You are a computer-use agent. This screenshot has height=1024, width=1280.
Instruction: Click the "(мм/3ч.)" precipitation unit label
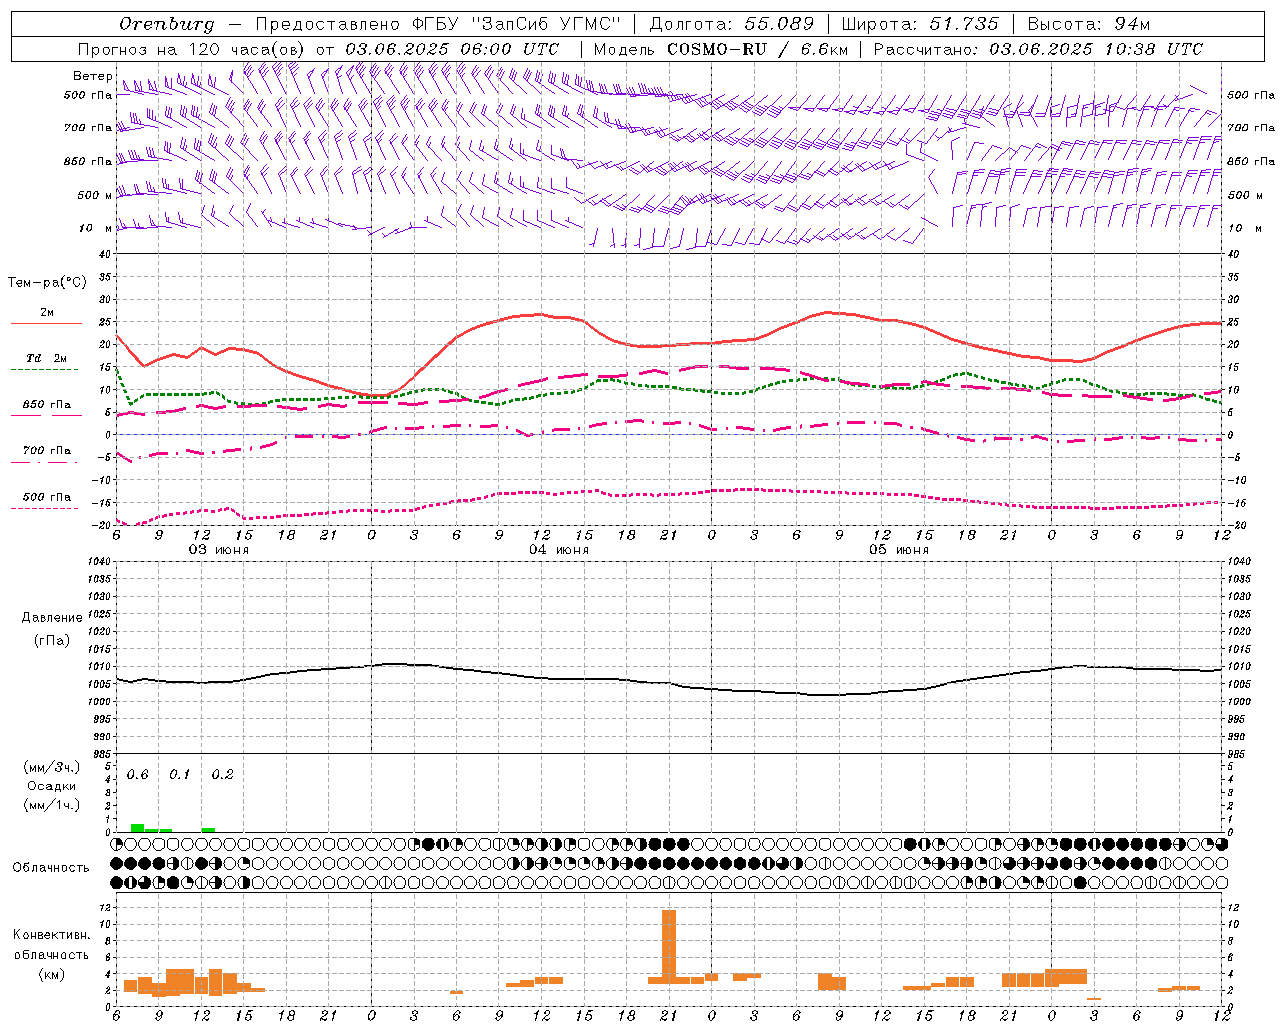(51, 767)
